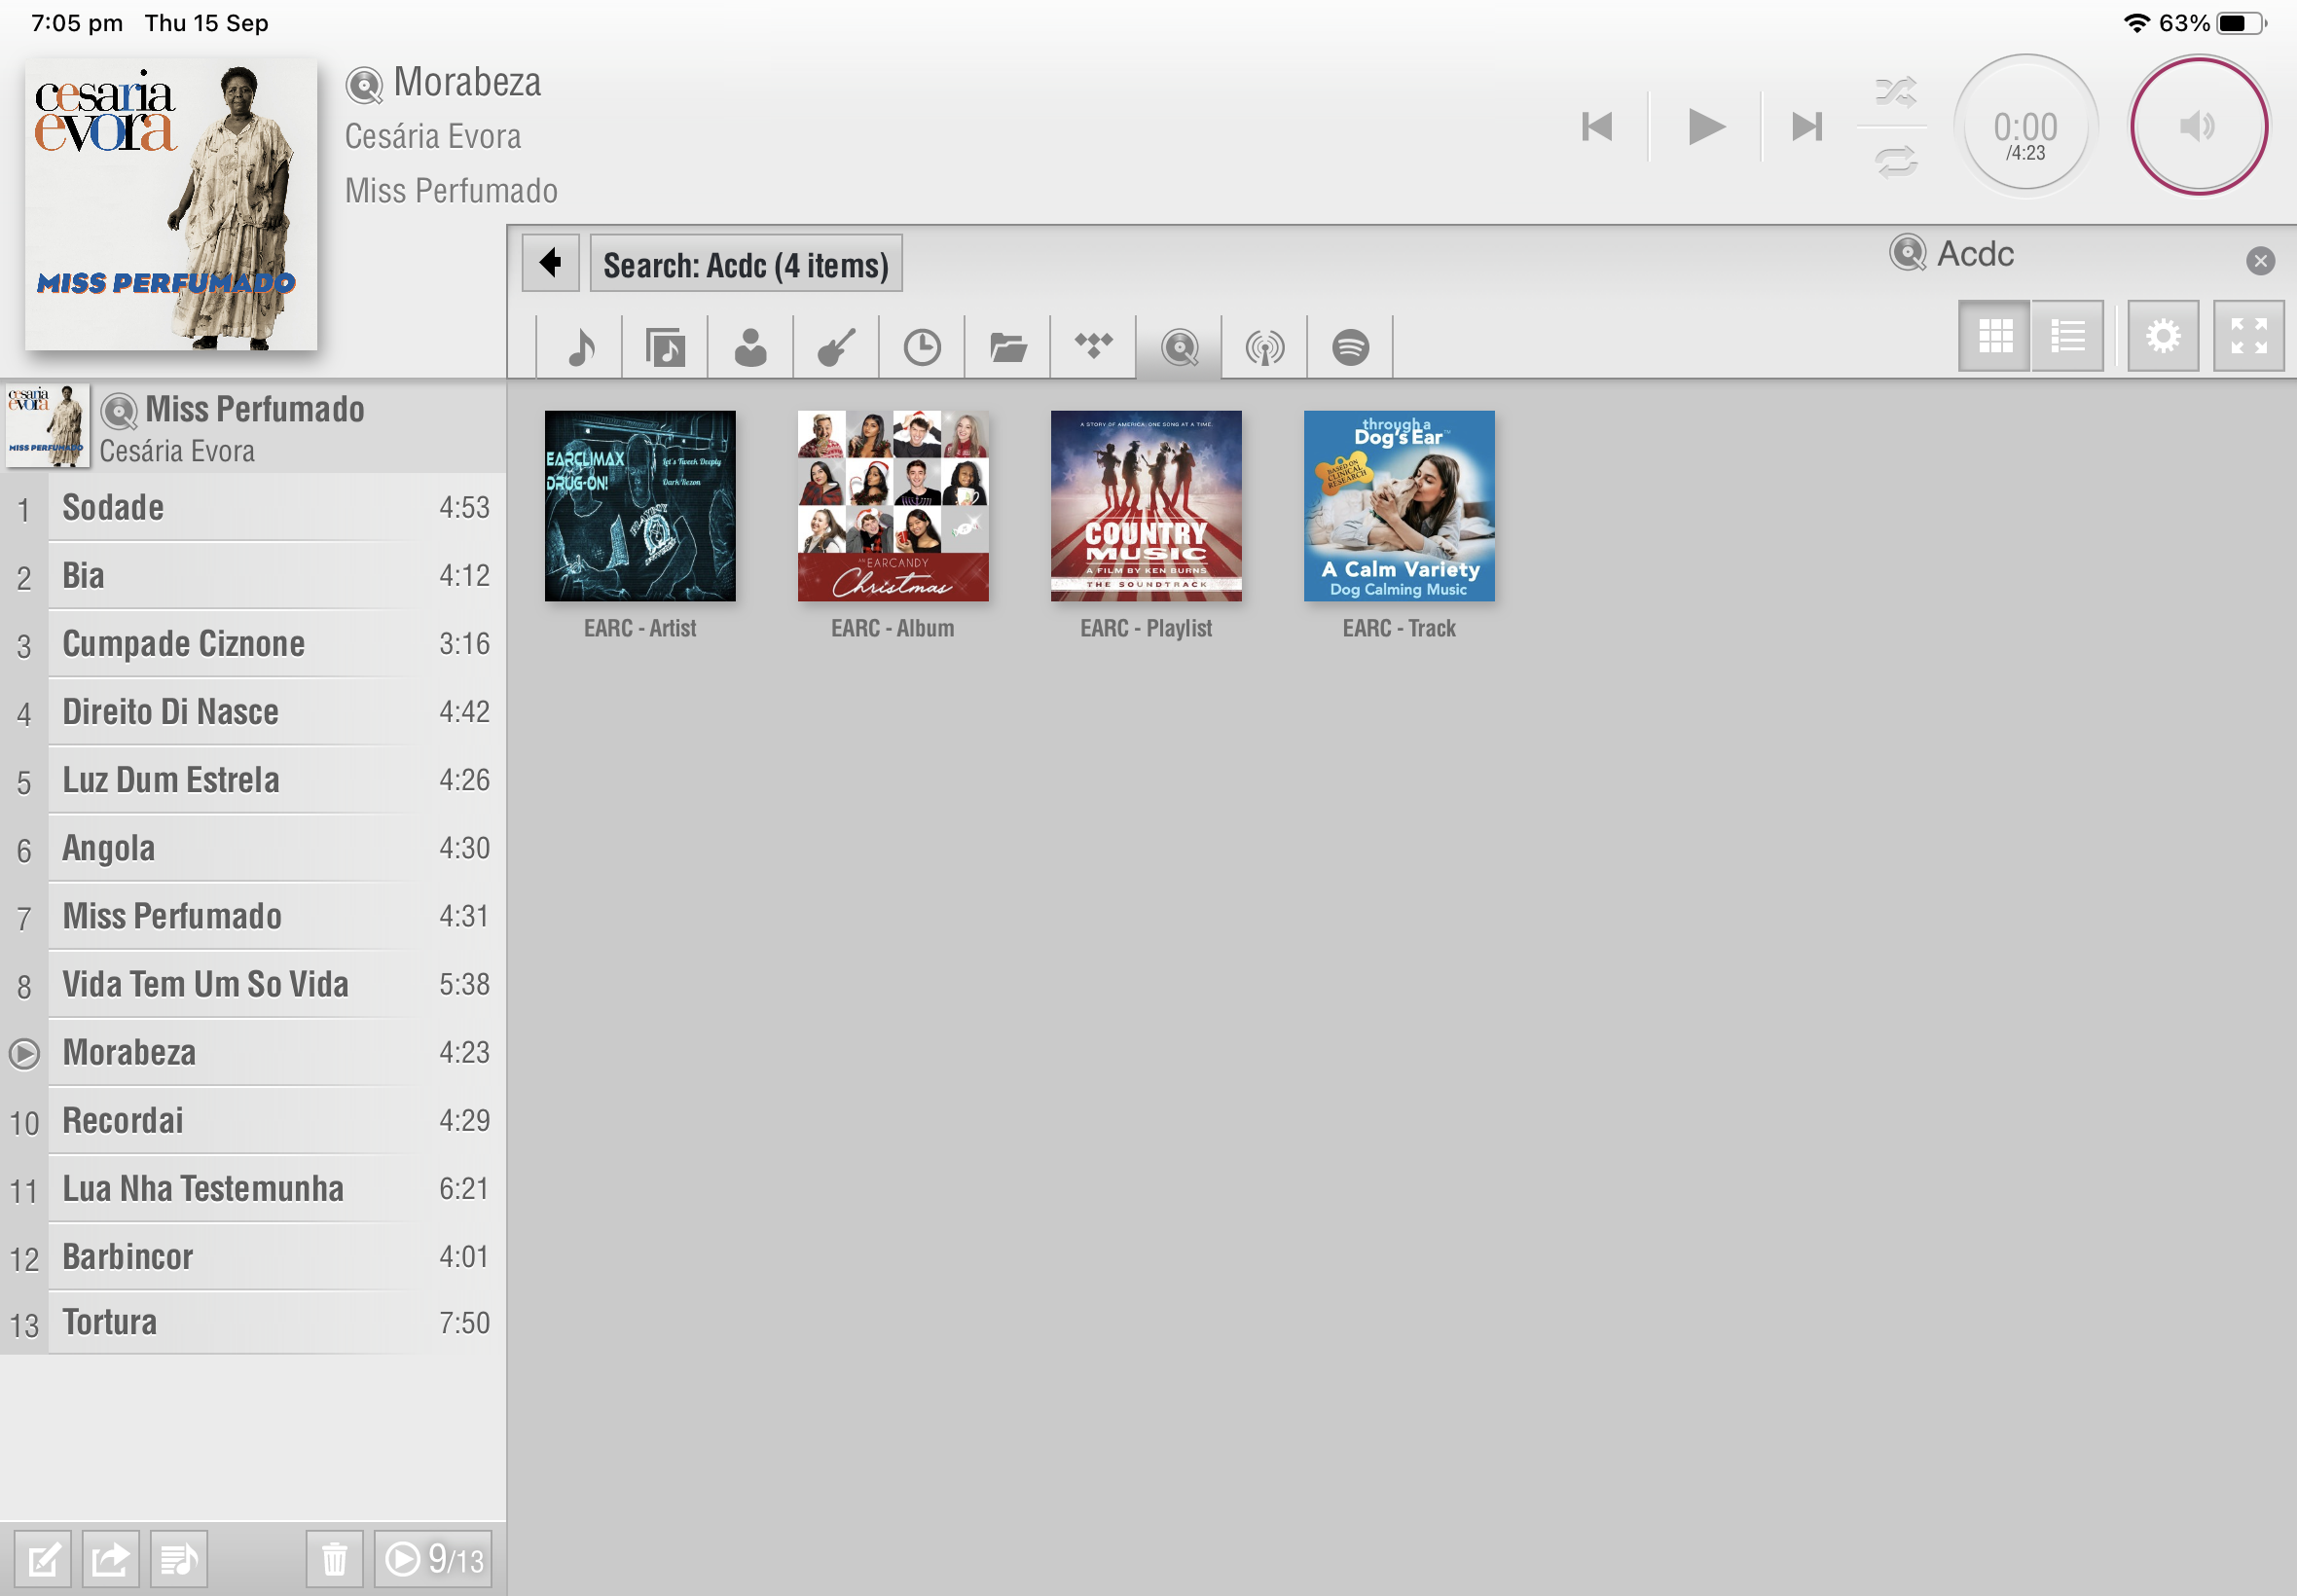Open the Internet radio antenna icon

pyautogui.click(x=1265, y=348)
